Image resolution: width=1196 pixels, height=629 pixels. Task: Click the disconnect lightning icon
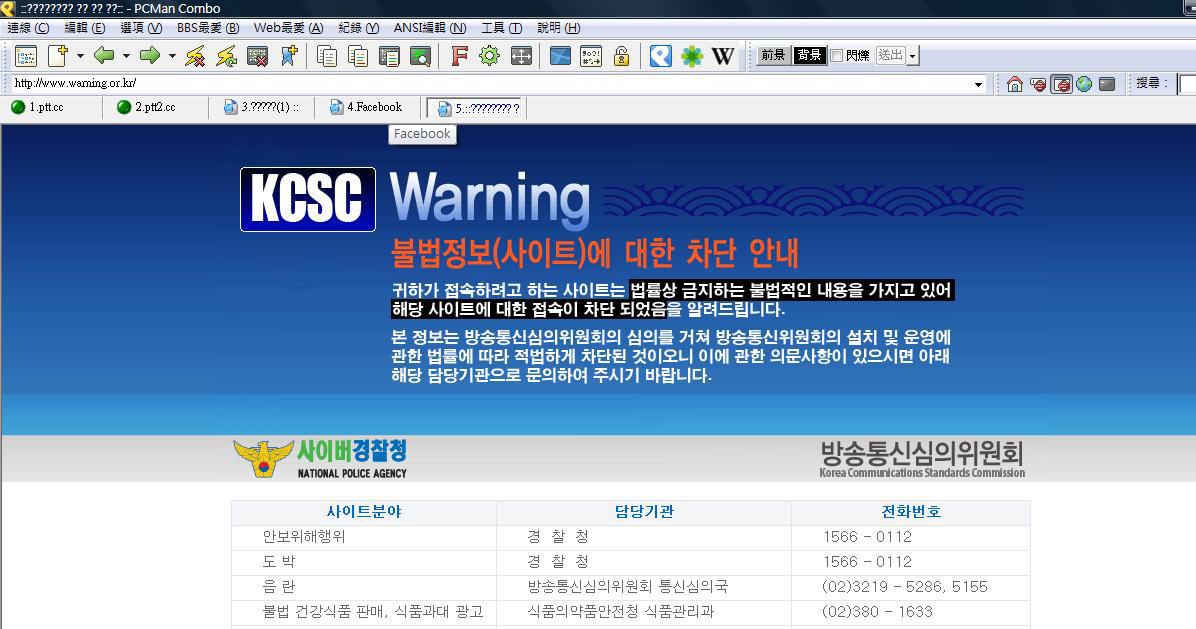pyautogui.click(x=195, y=56)
